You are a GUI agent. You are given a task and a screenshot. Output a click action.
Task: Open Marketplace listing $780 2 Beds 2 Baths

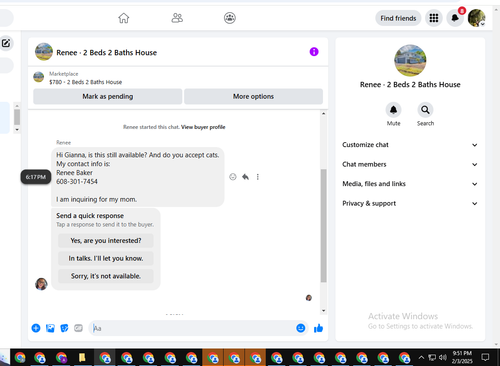click(85, 82)
